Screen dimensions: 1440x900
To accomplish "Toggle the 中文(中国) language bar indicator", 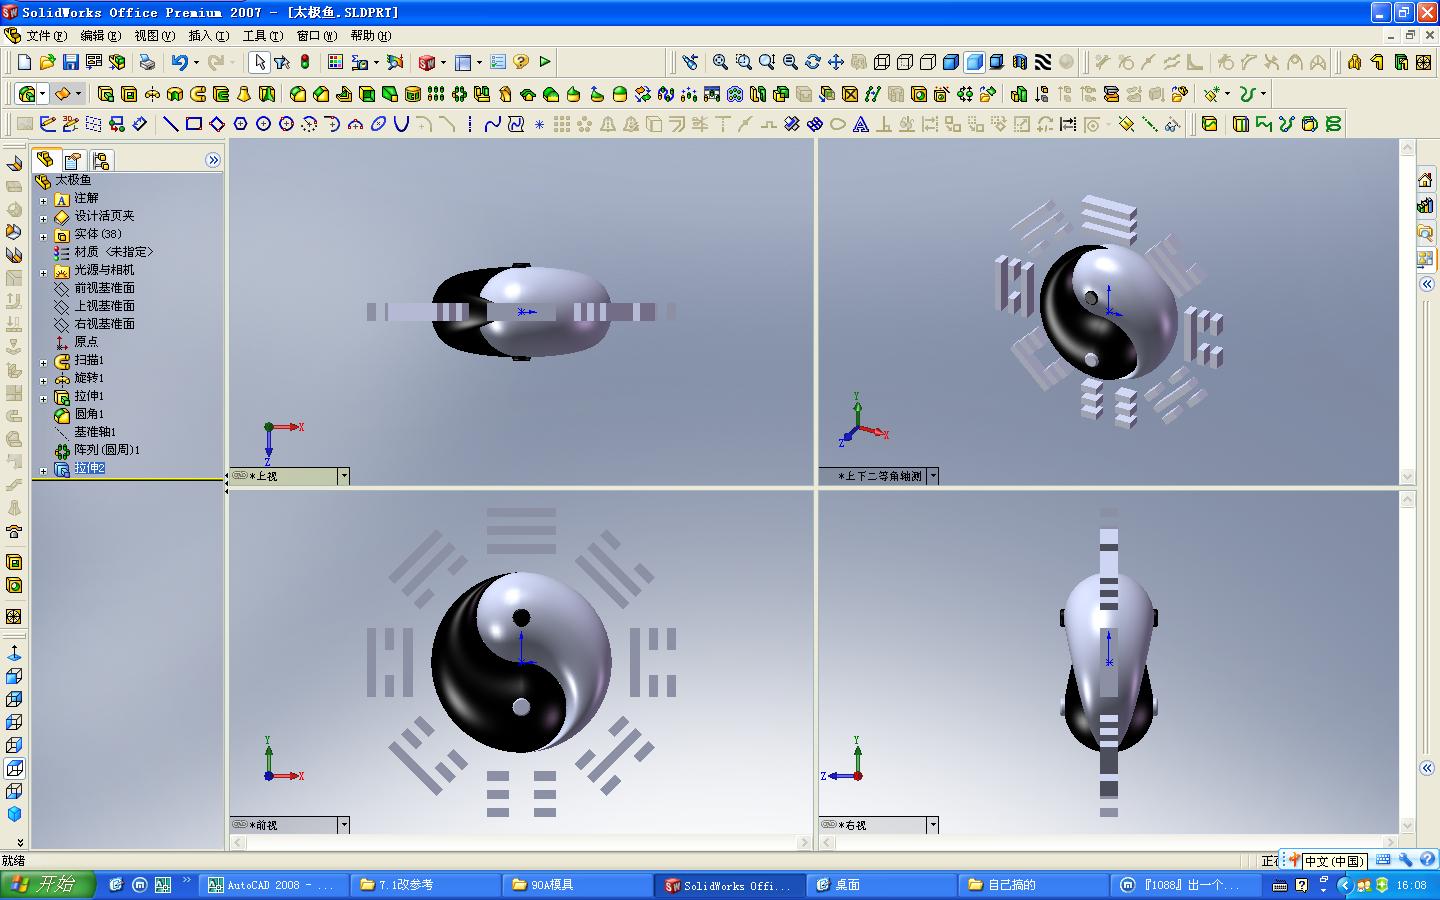I will [1334, 861].
